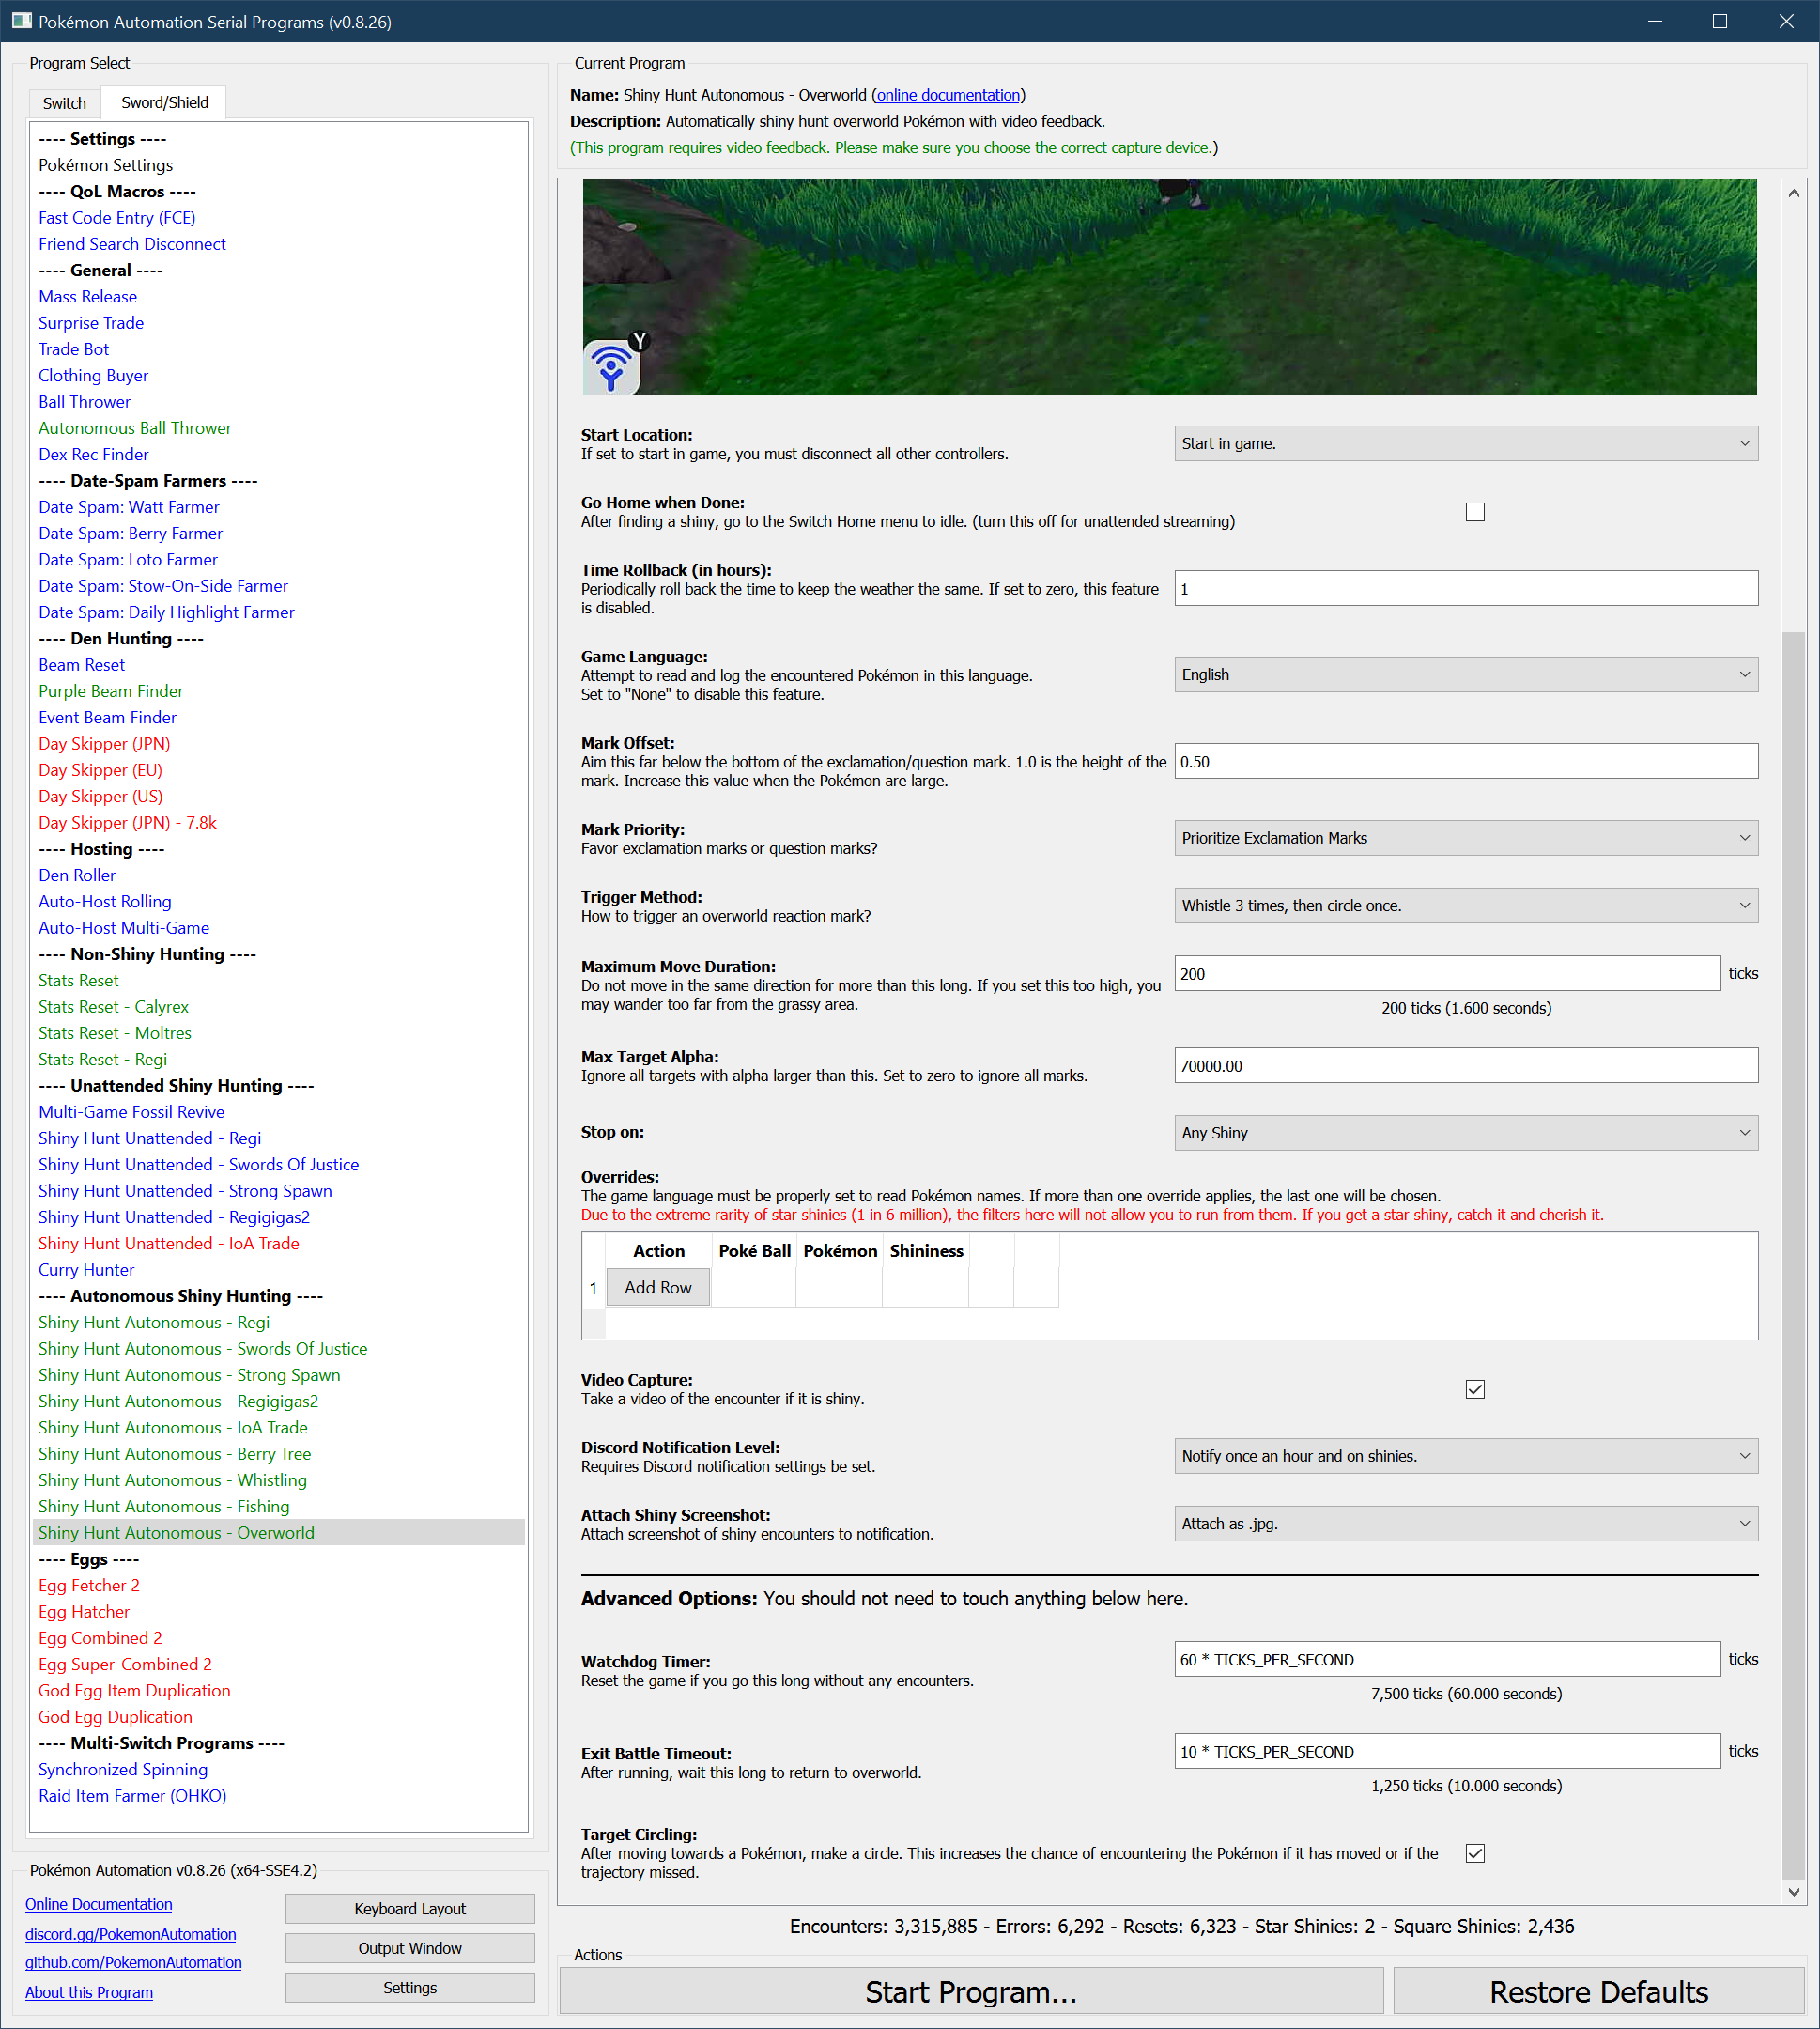The height and width of the screenshot is (2029, 1820).
Task: Disable the Video Capture checkbox
Action: click(1474, 1389)
